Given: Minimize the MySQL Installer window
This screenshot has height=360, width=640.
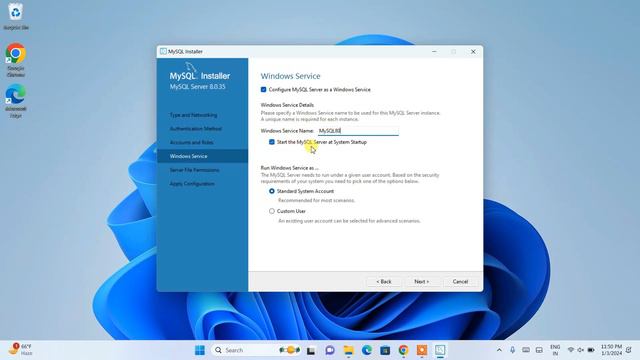Looking at the screenshot, I should tap(434, 51).
